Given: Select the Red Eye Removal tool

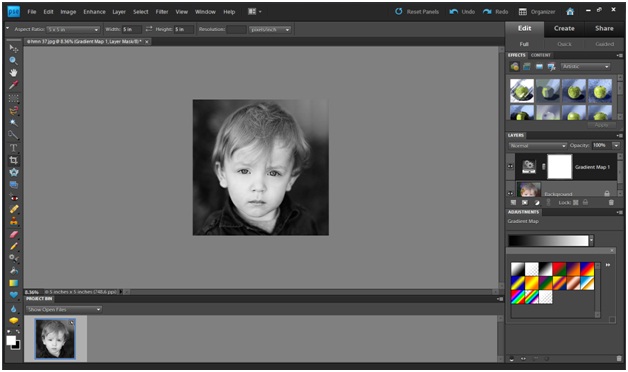Looking at the screenshot, I should pyautogui.click(x=14, y=198).
